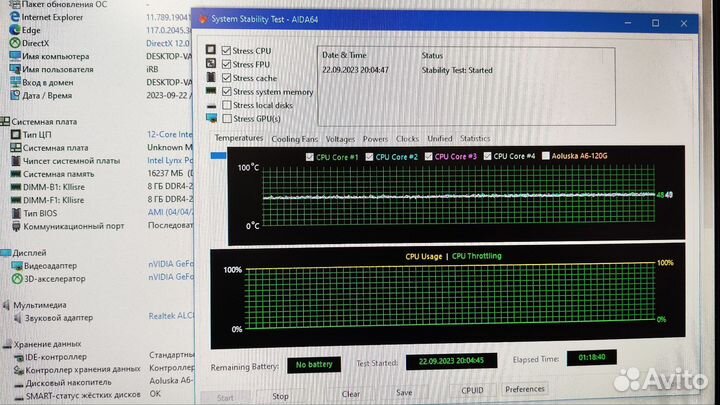Open the nVIDIA GeForce Видеоадаптер link
This screenshot has height=405, width=720.
tap(171, 264)
